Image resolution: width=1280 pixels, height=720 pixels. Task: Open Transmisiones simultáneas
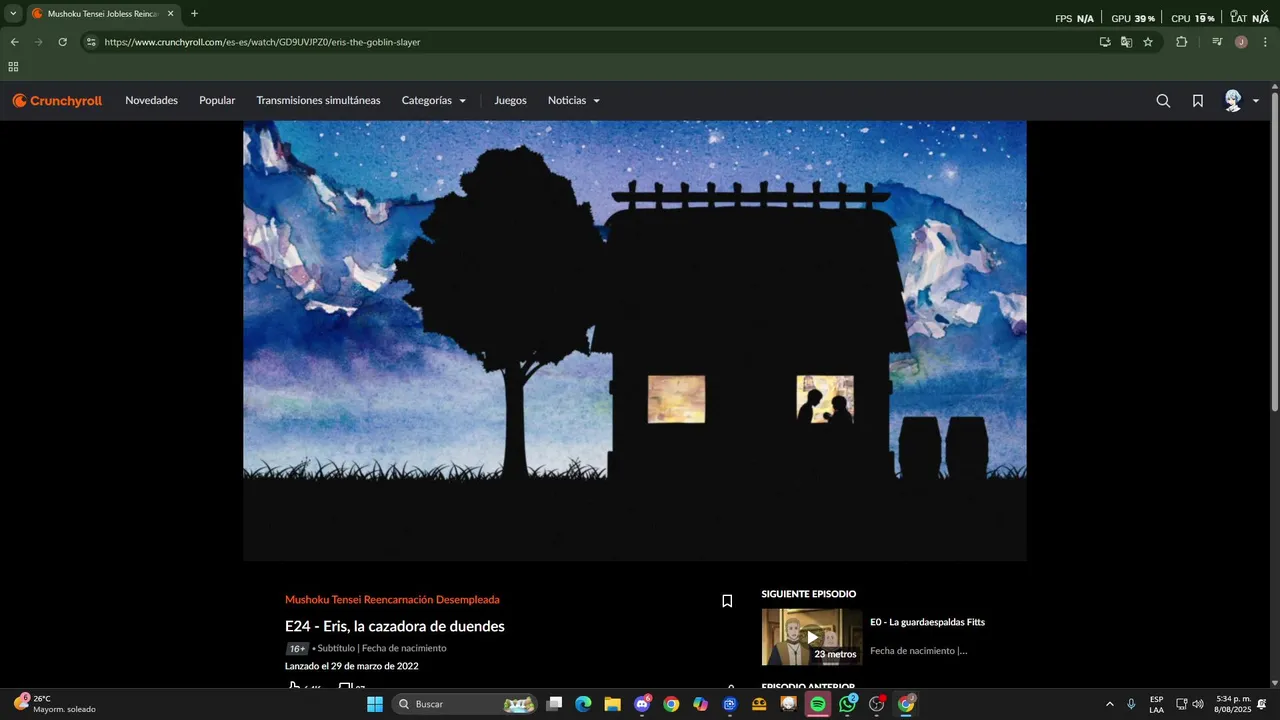(318, 101)
